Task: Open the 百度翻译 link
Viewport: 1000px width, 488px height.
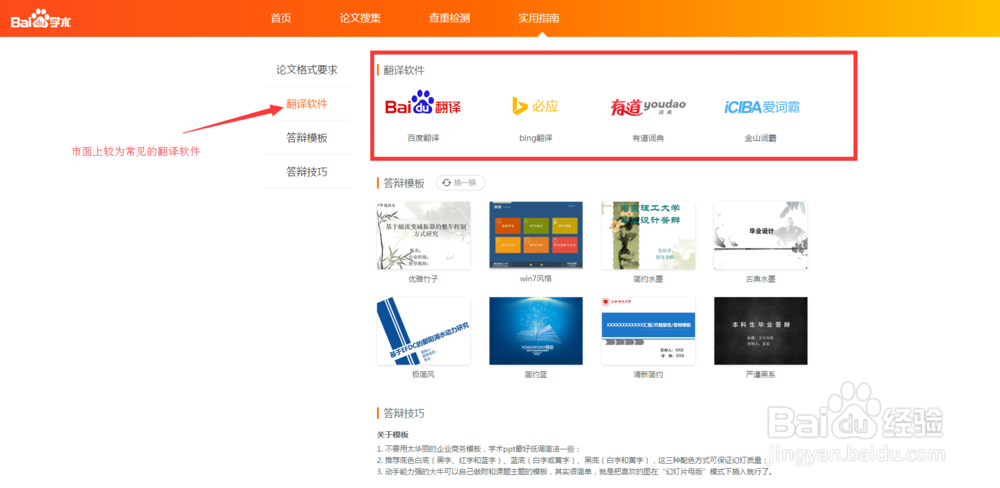Action: click(423, 138)
